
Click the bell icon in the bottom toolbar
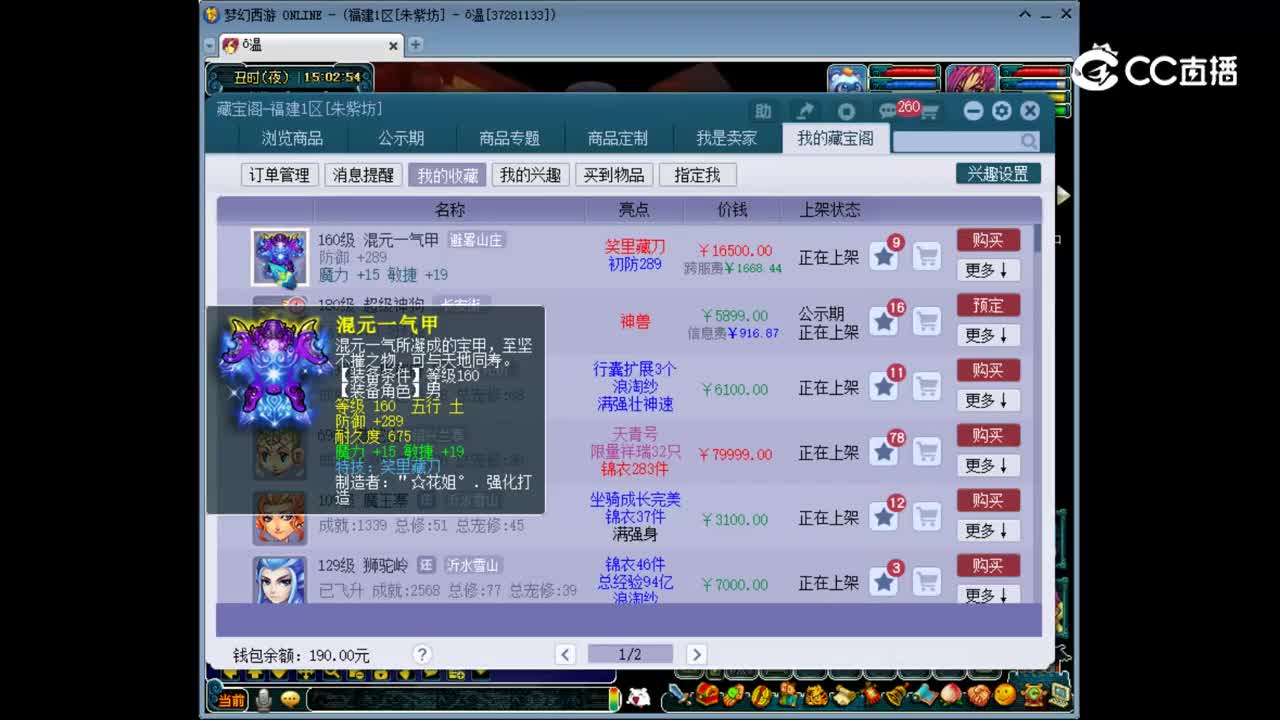point(897,694)
